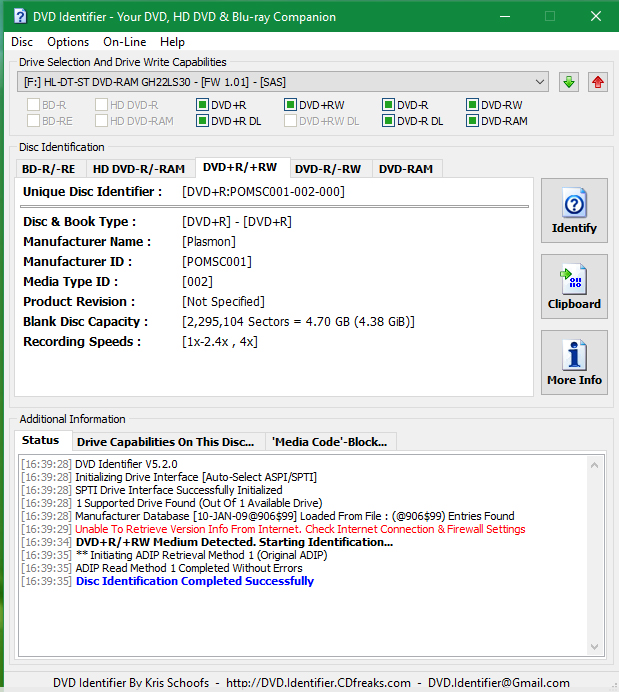Switch to the HD DVD-R/-RAM tab
Image resolution: width=619 pixels, height=692 pixels.
(139, 169)
